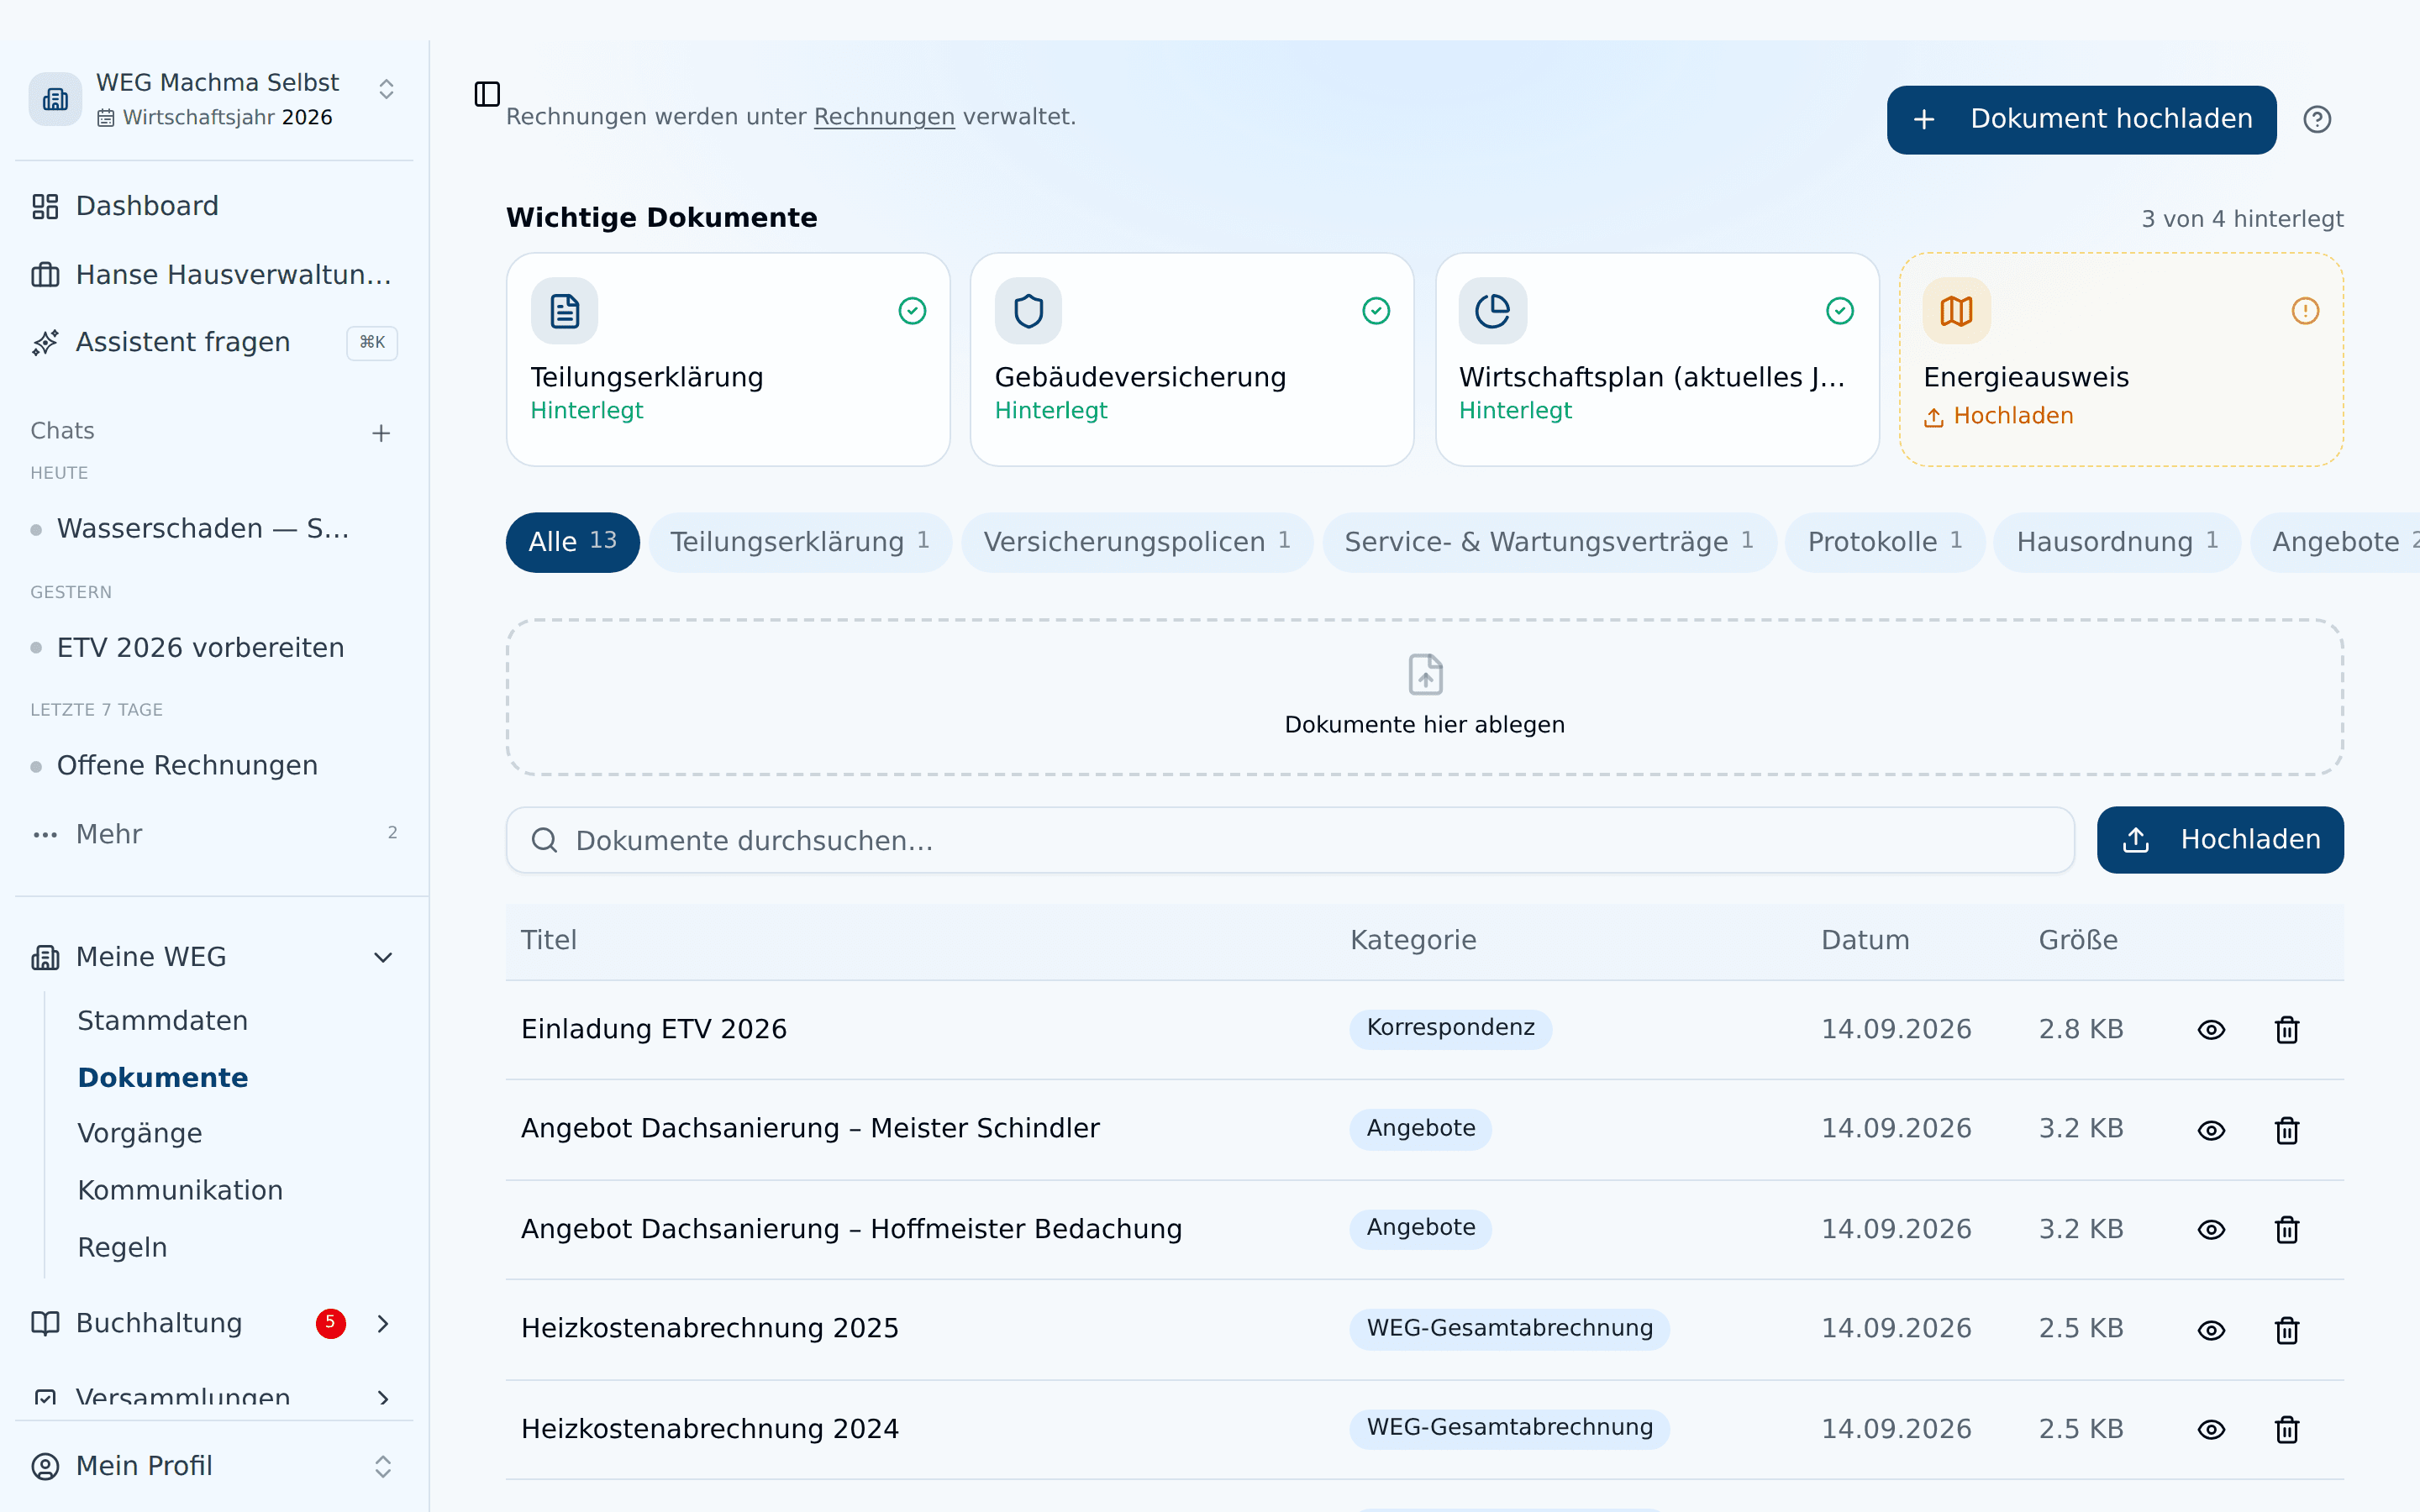Screen dimensions: 2420x1512
Task: Click the Wirtschaftsplan pie chart icon
Action: [x=1492, y=311]
